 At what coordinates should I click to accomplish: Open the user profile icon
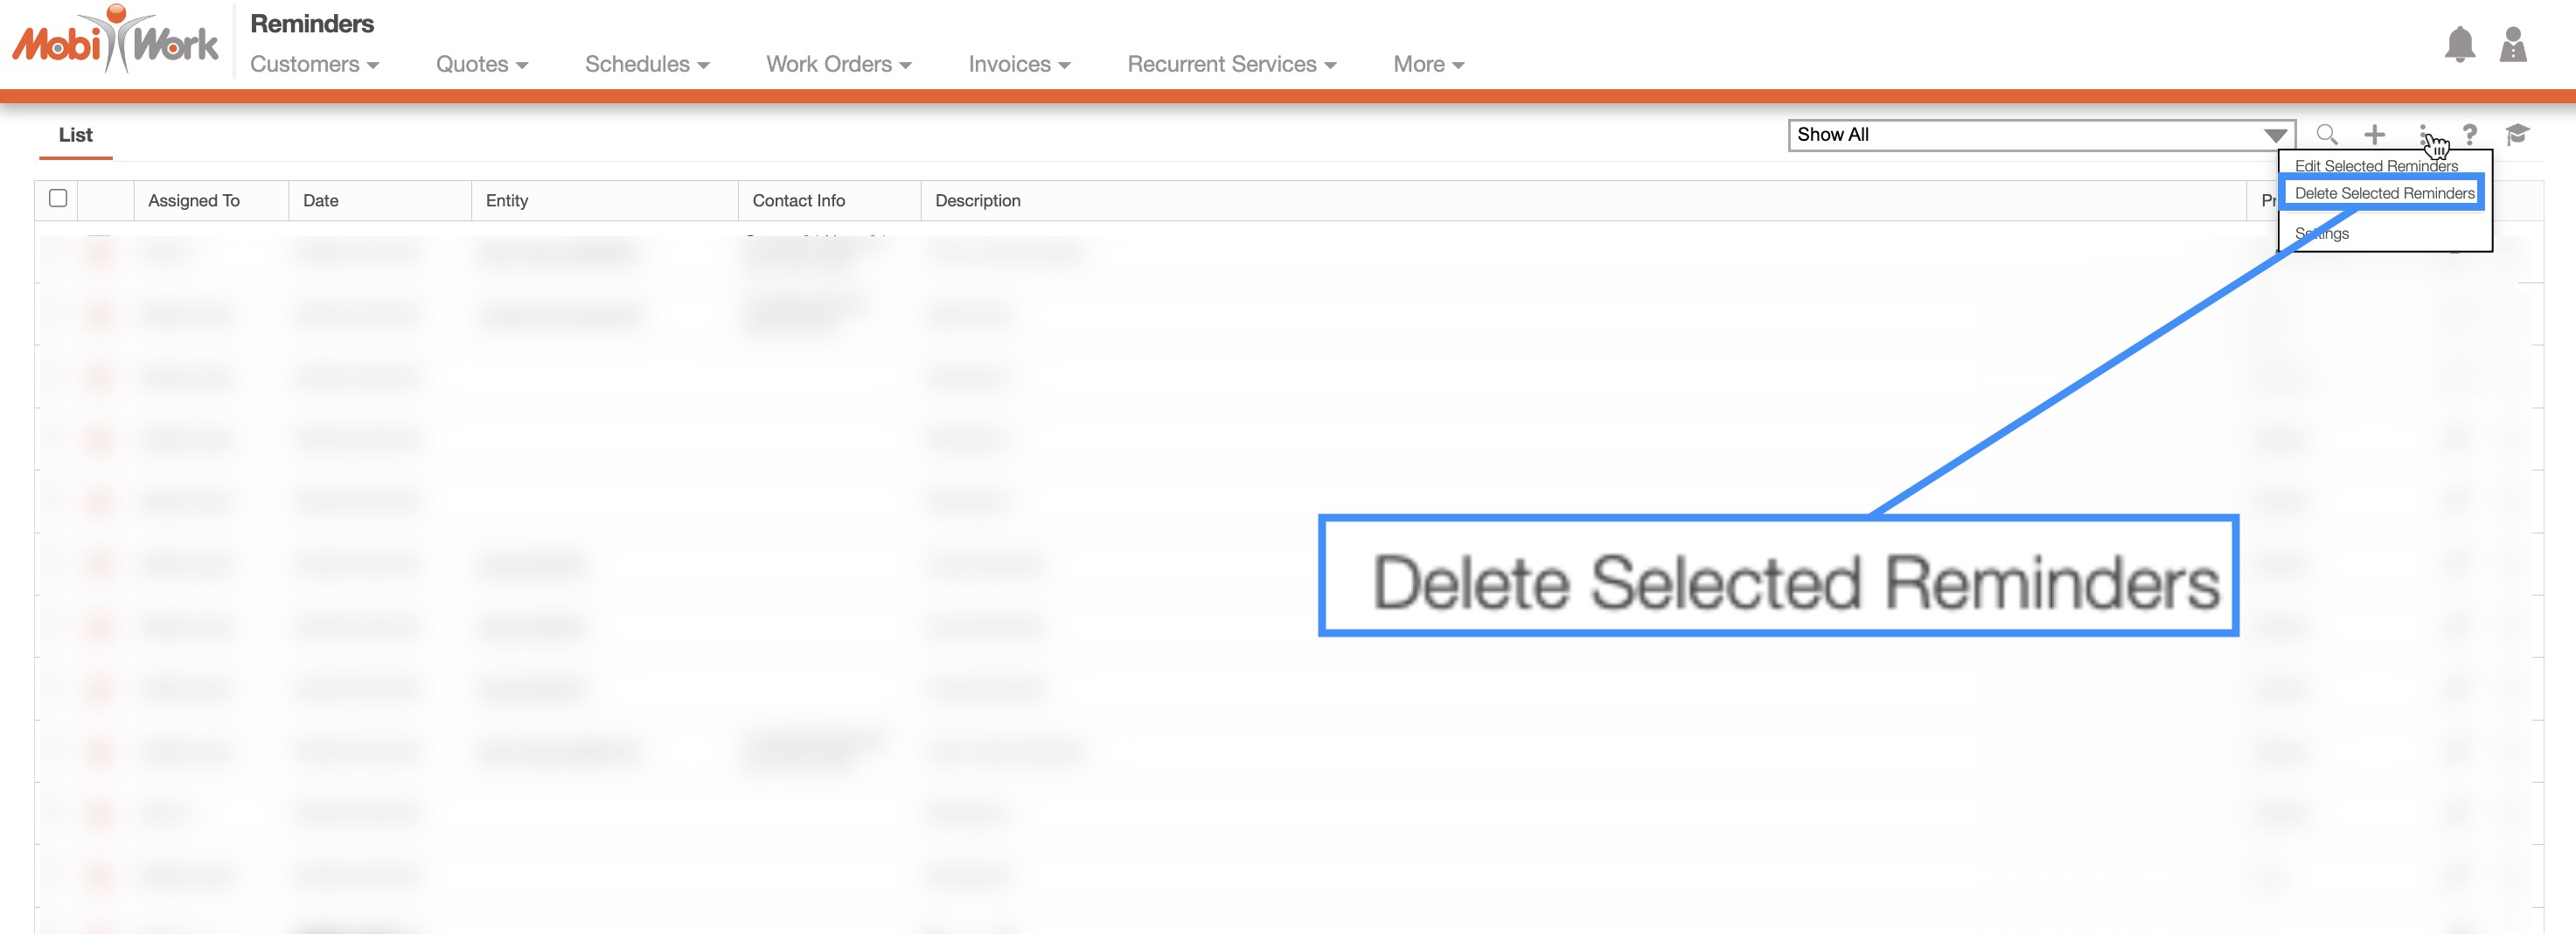tap(2512, 45)
